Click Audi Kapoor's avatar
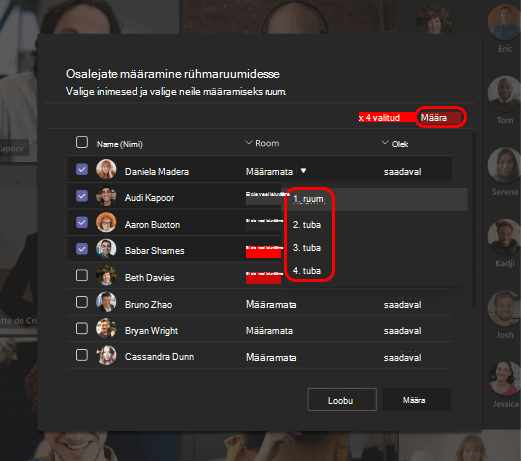The image size is (521, 461). tap(106, 196)
